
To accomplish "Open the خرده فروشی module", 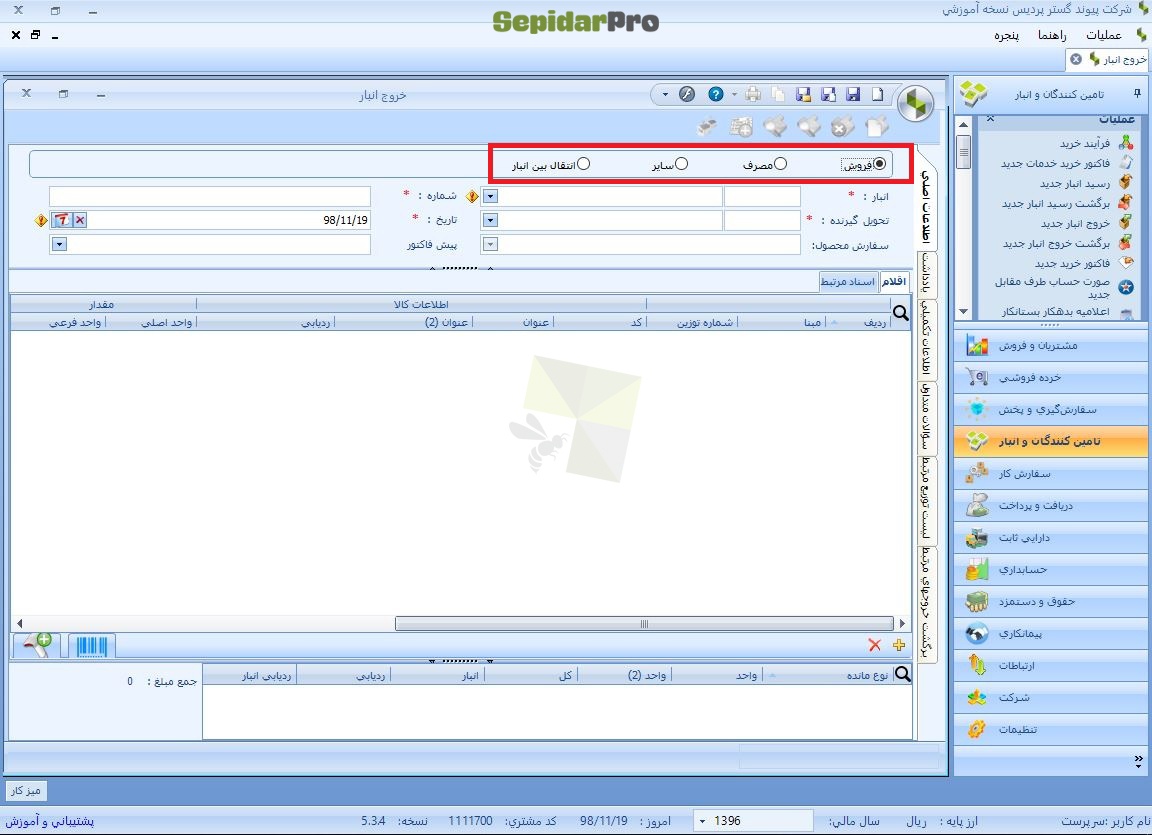I will [1051, 377].
